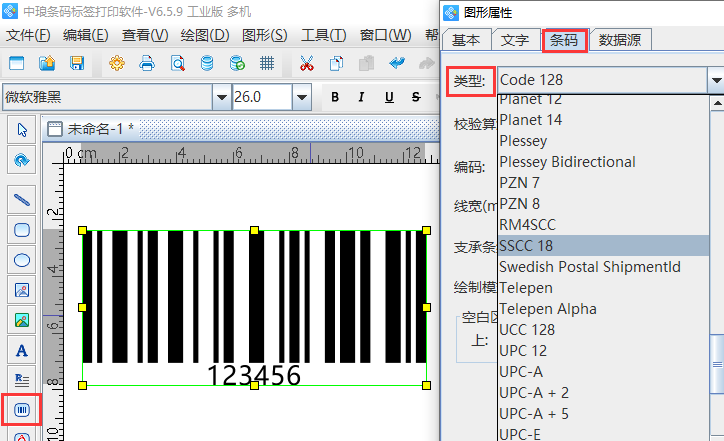This screenshot has height=441, width=724.
Task: Select the ellipse drawing tool
Action: (22, 260)
